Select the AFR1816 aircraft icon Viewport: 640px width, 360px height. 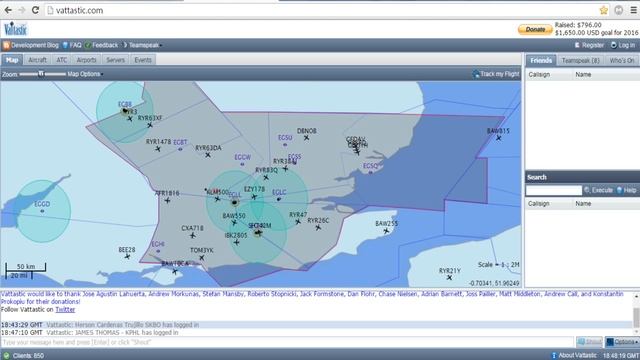pos(167,200)
